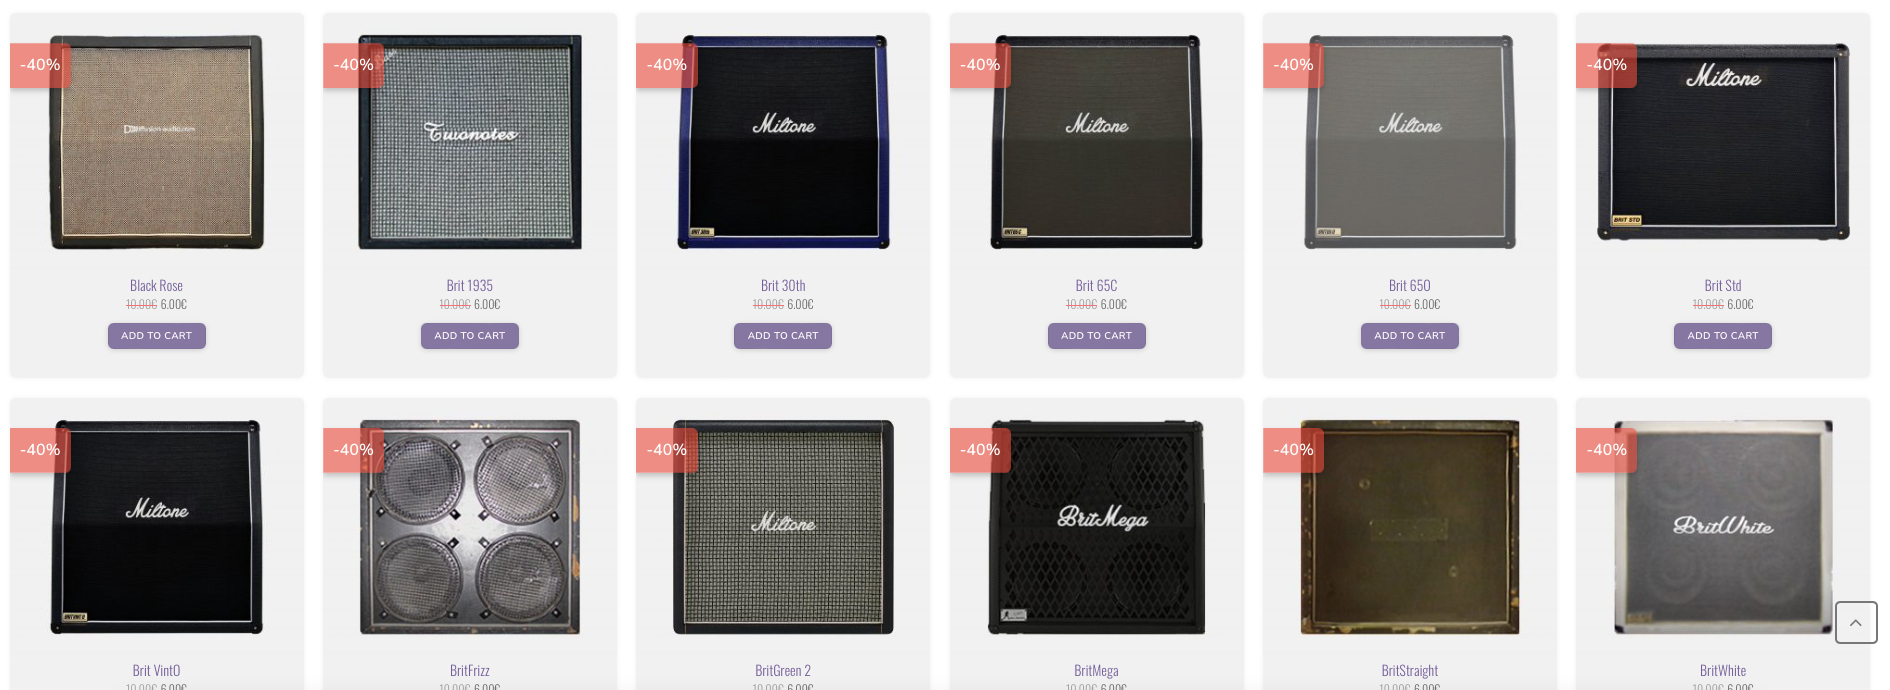Viewport: 1890px width, 690px height.
Task: Click the -40% badge on Brit VintO
Action: (41, 450)
